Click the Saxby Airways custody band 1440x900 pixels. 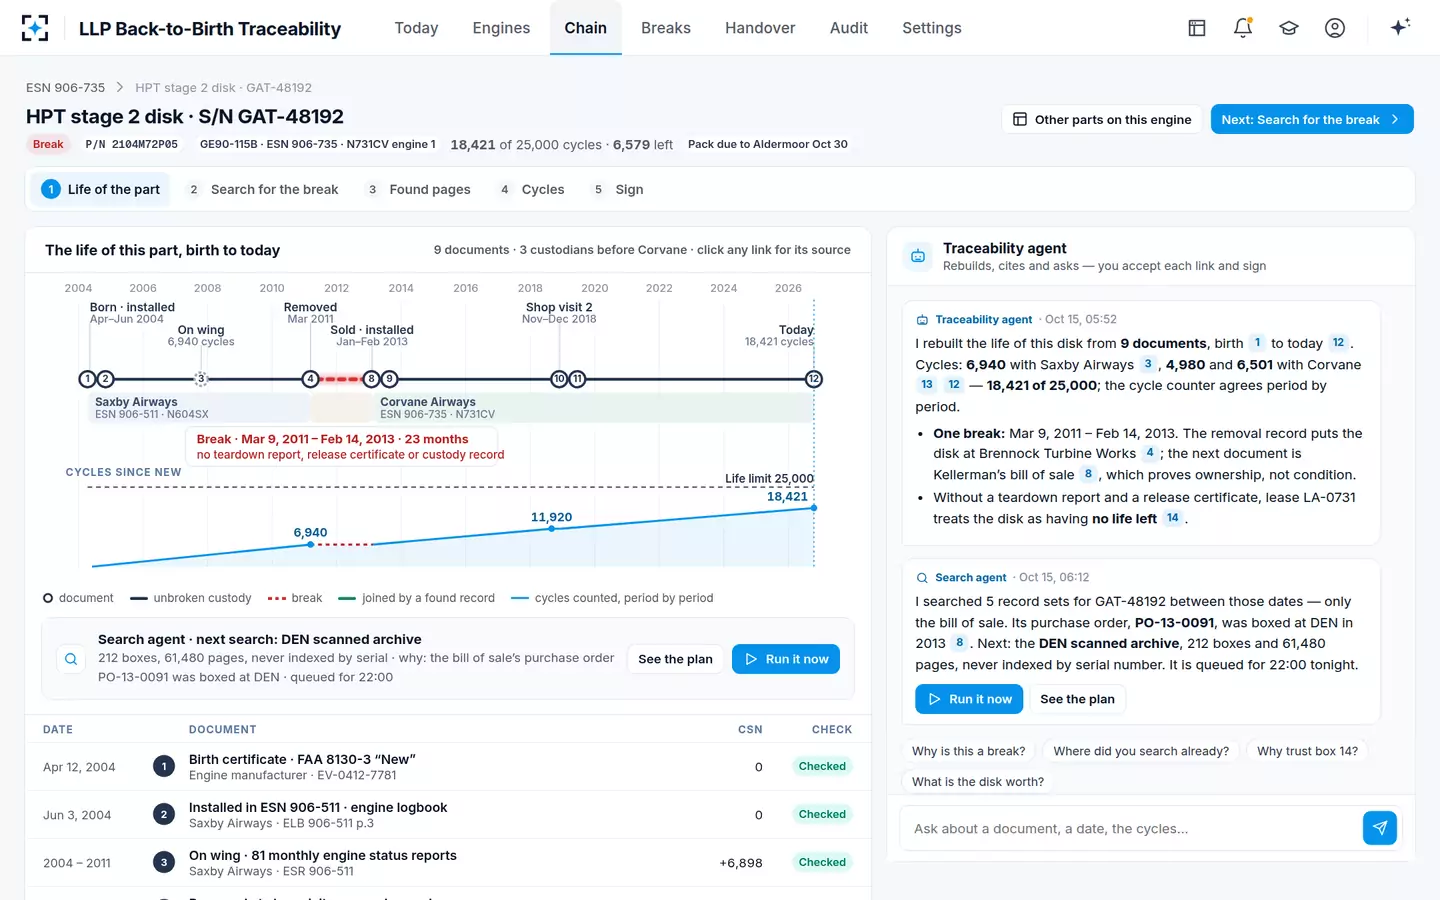pos(200,407)
